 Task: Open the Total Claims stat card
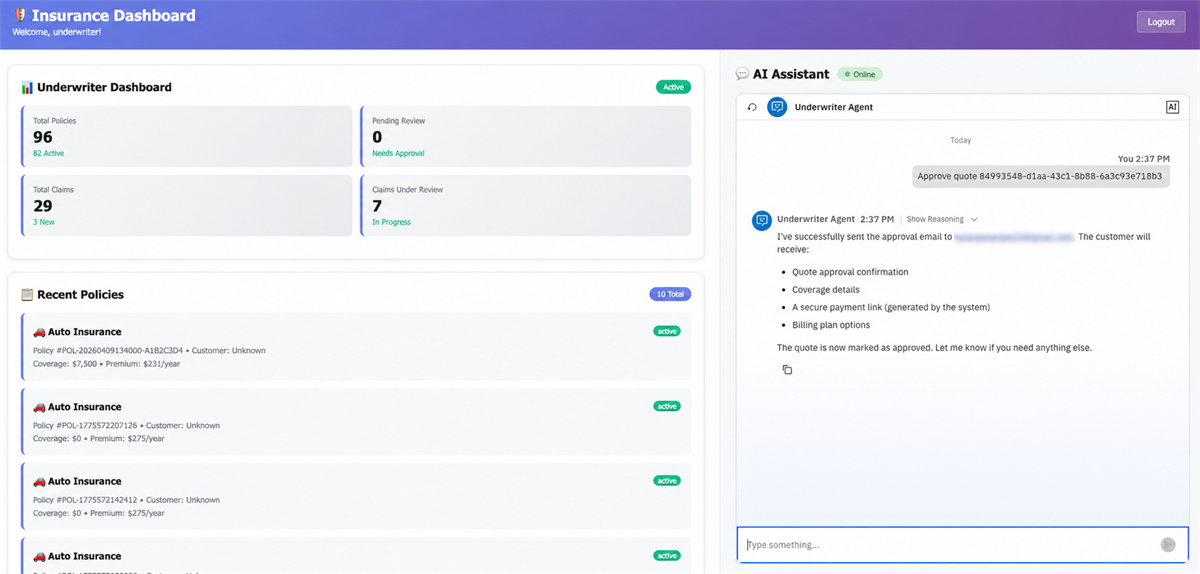[x=187, y=205]
